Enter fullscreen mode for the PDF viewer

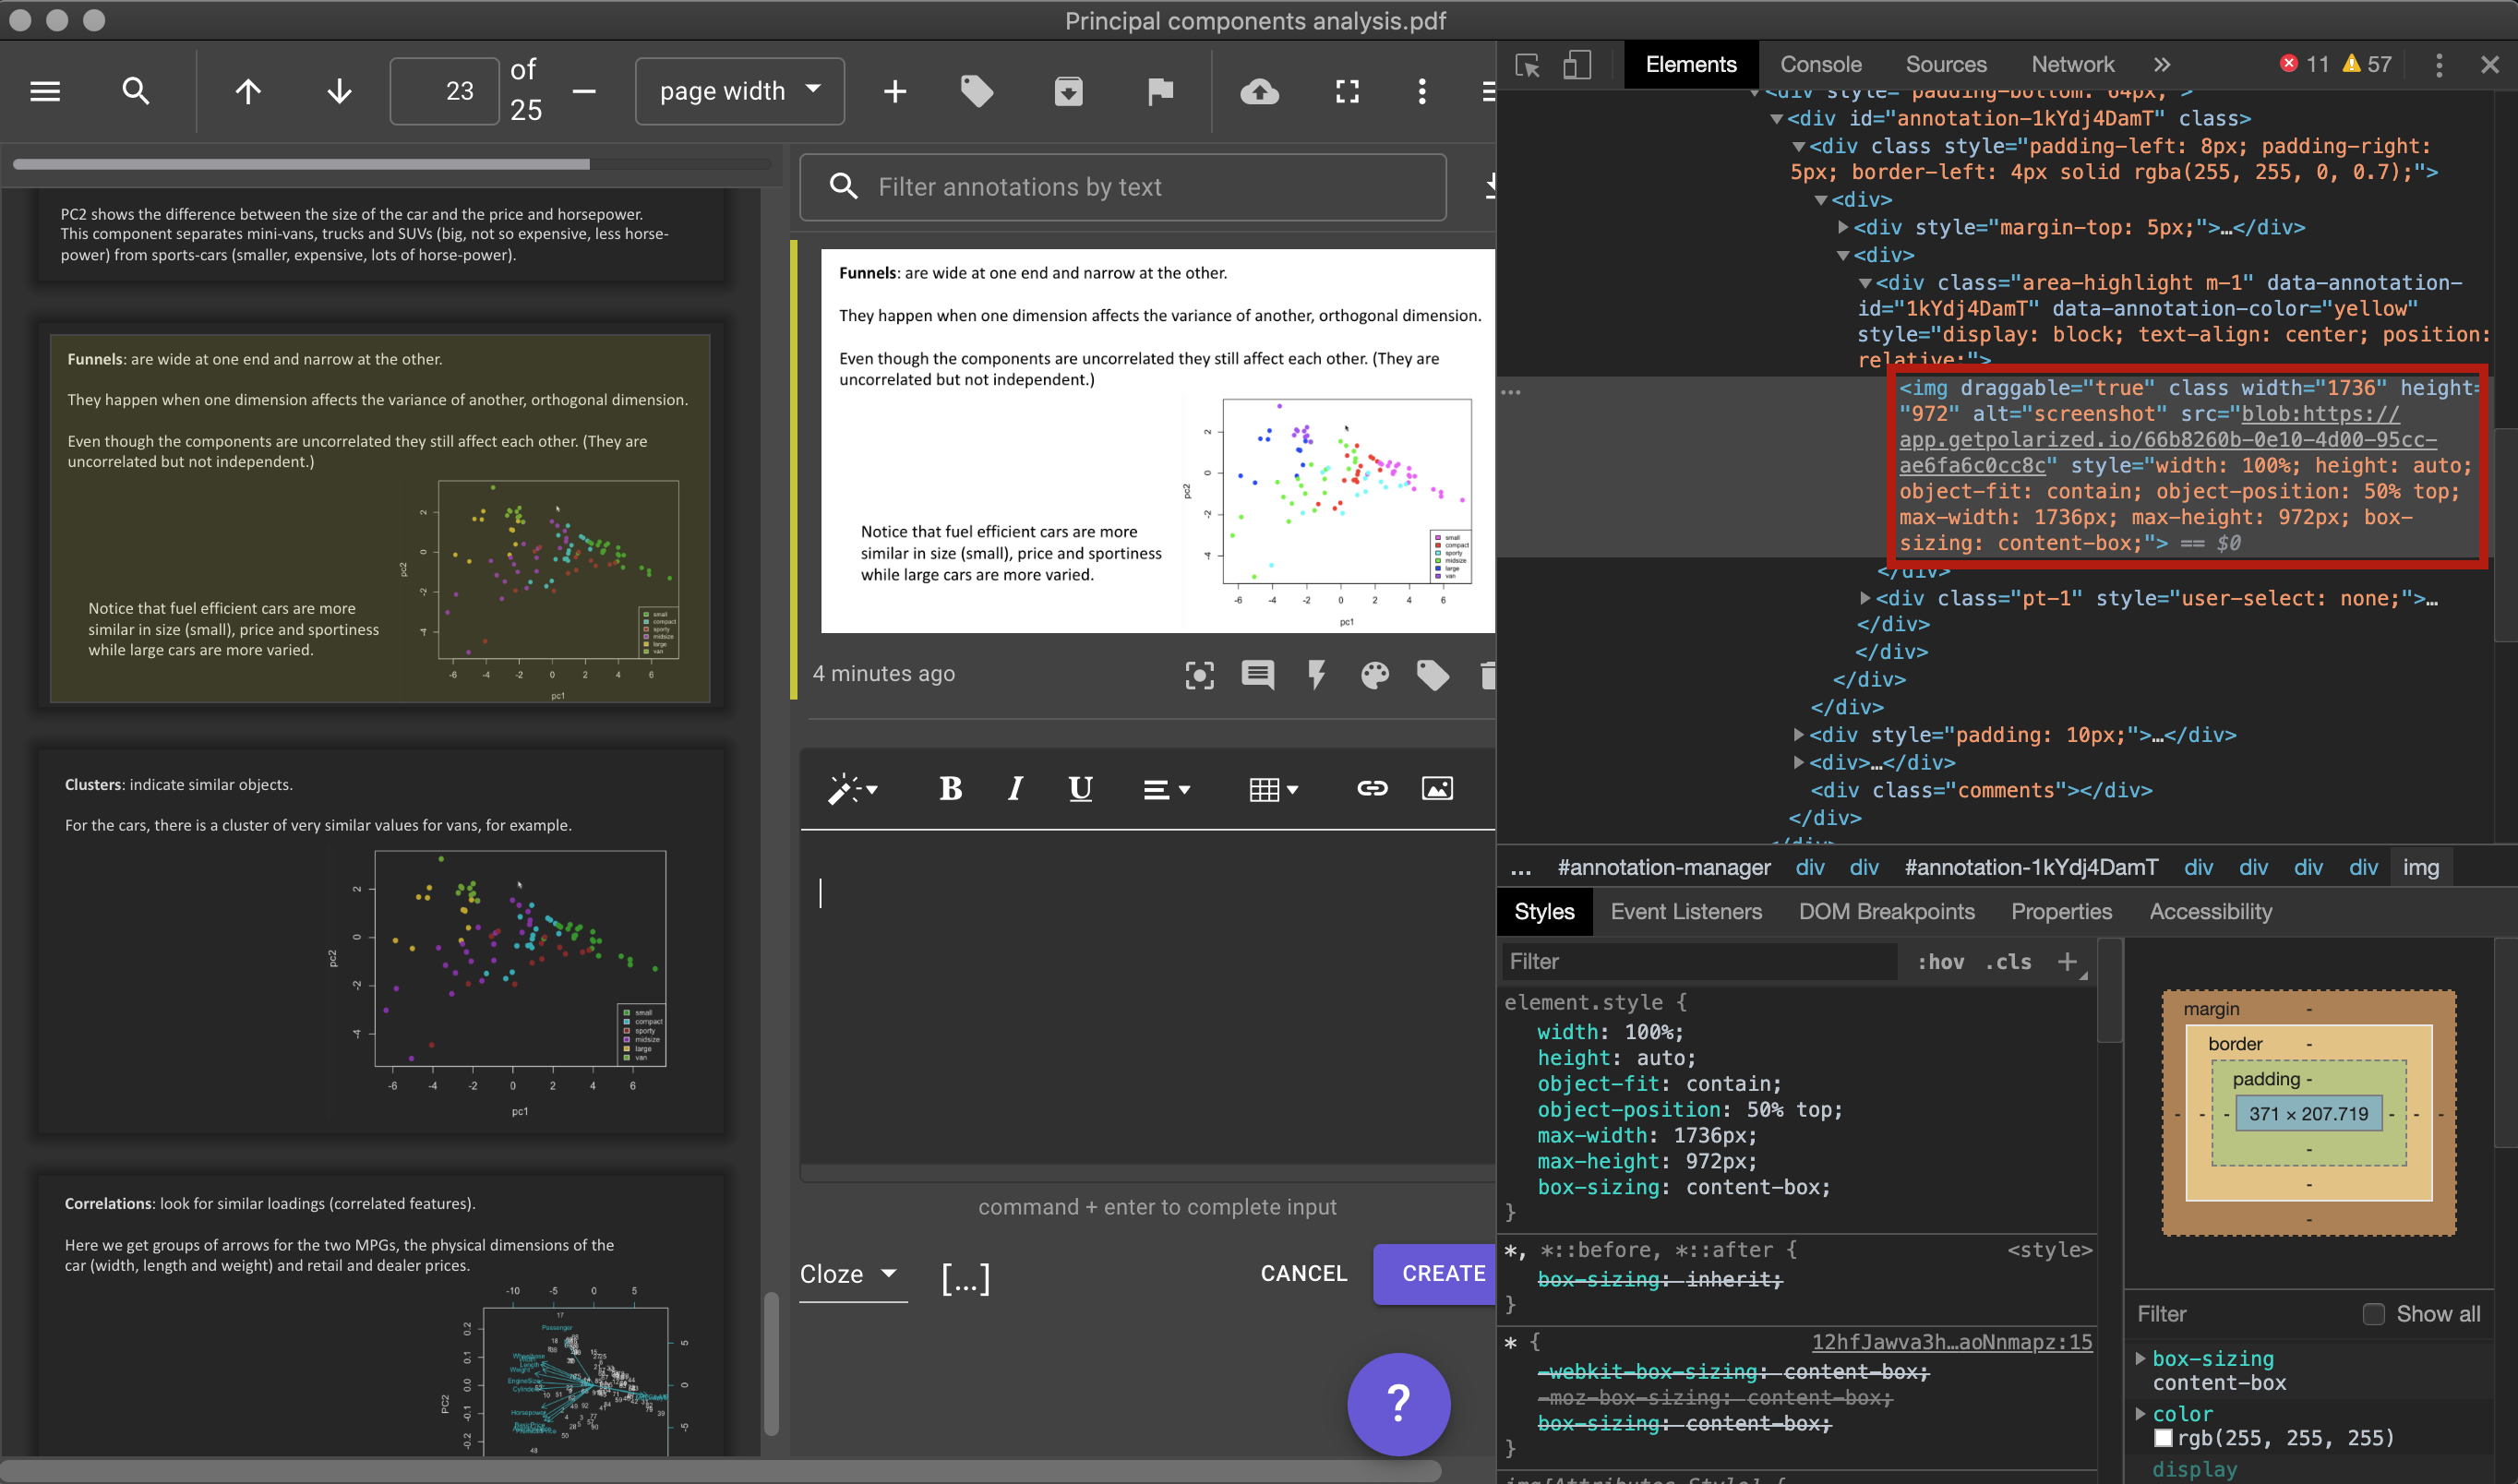click(1347, 91)
